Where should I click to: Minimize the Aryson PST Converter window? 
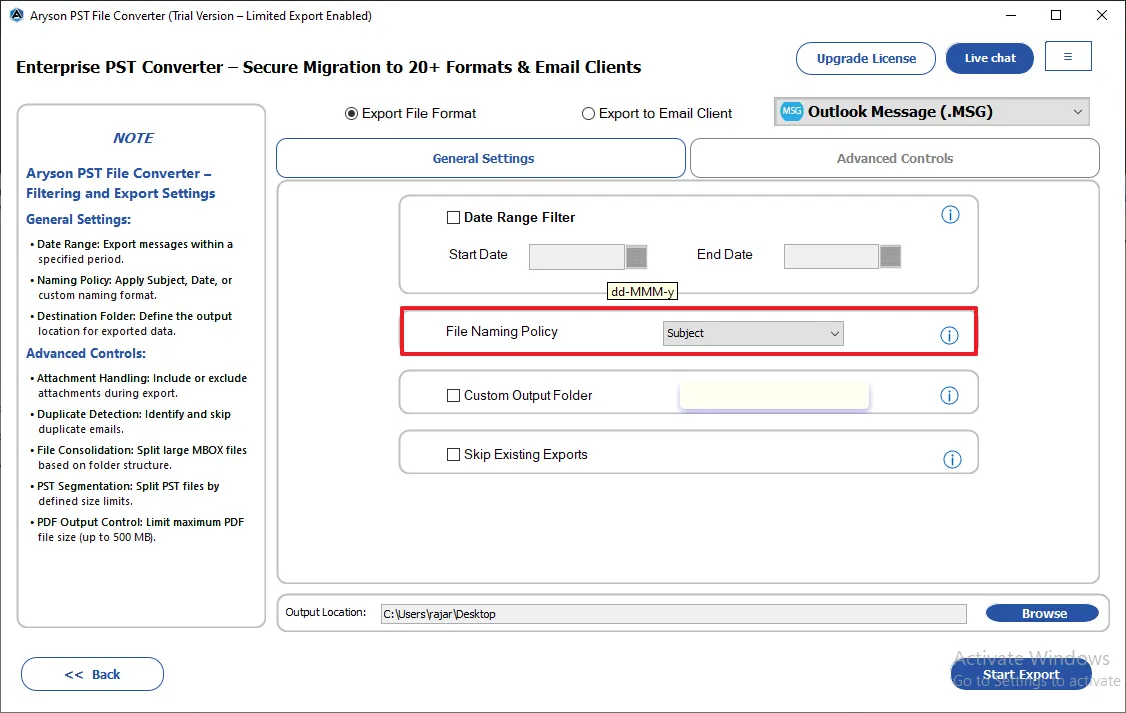coord(1010,15)
